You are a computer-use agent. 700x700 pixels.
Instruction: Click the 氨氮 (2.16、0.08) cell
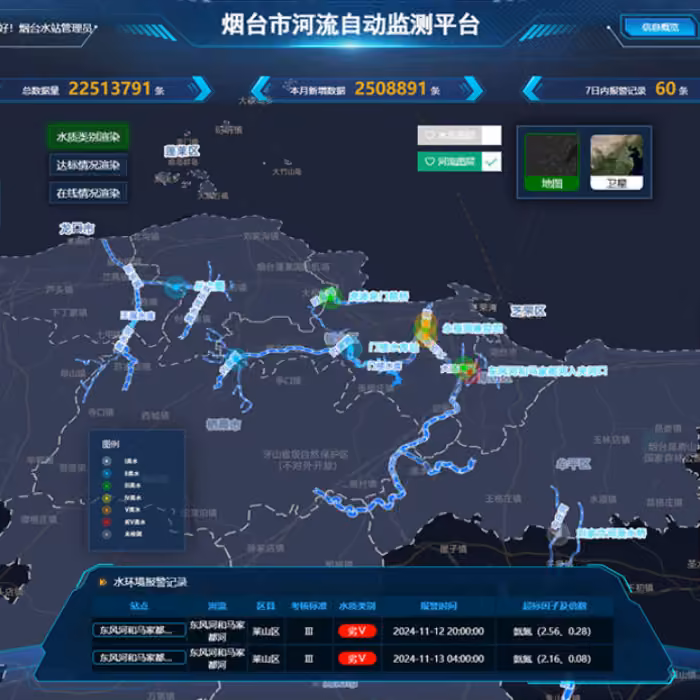point(552,658)
